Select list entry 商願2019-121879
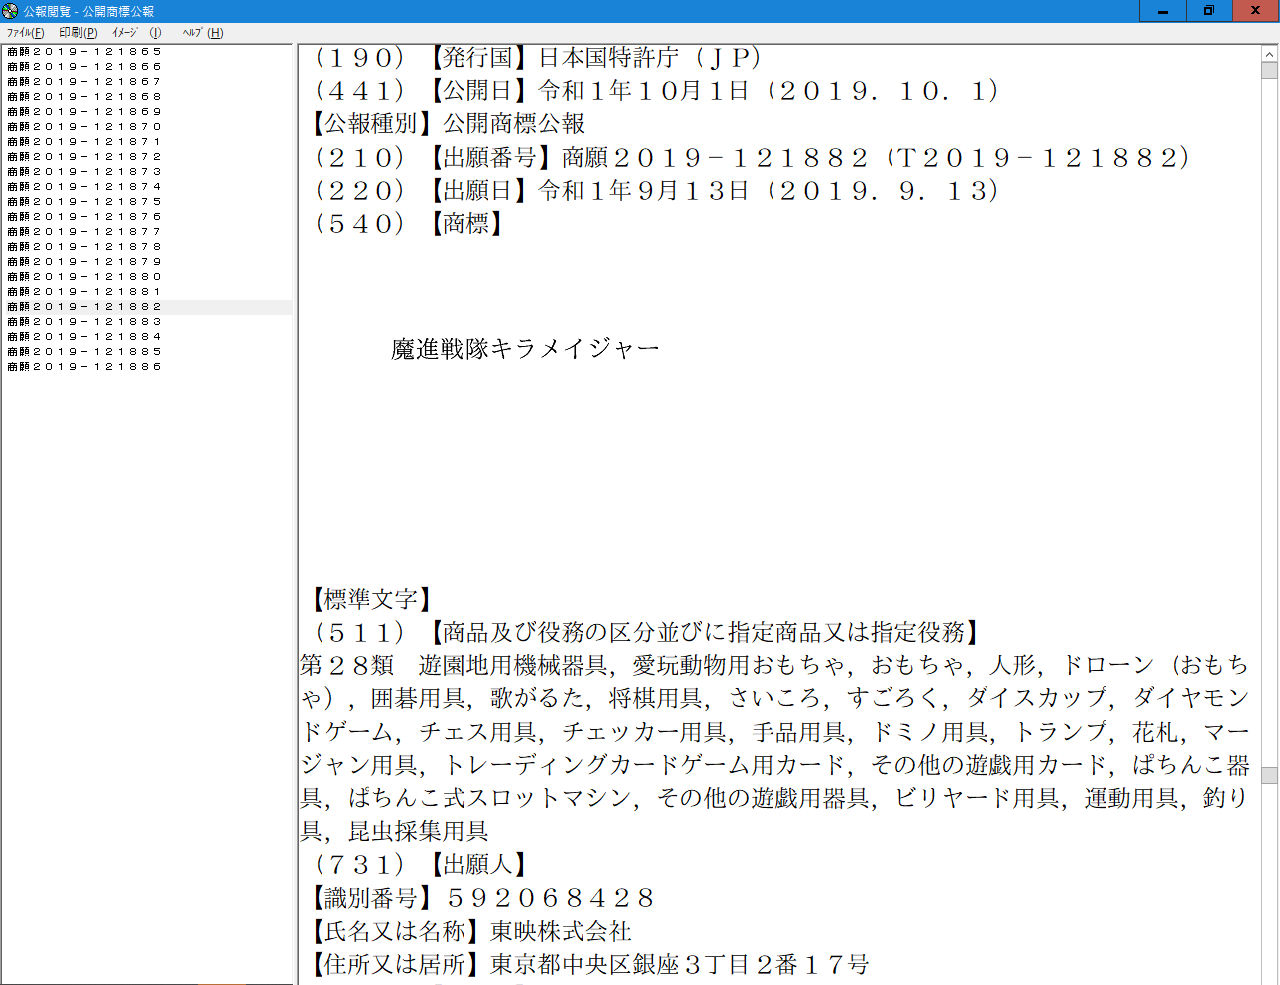 coord(84,261)
